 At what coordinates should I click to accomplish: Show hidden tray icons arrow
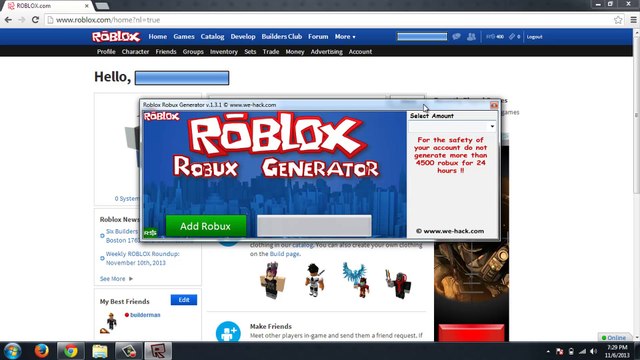[548, 351]
